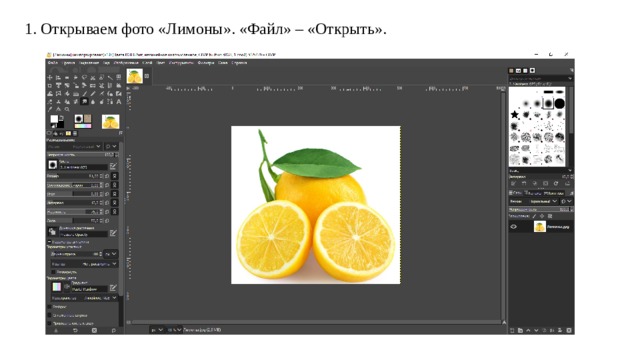
Task: Select the Crop tool
Action: 50,85
